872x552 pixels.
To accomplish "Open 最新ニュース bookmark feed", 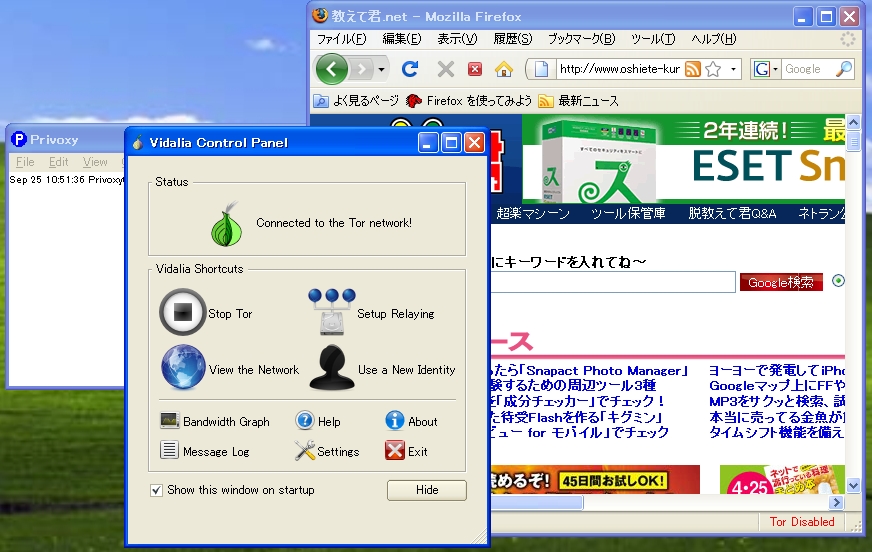I will pos(578,101).
